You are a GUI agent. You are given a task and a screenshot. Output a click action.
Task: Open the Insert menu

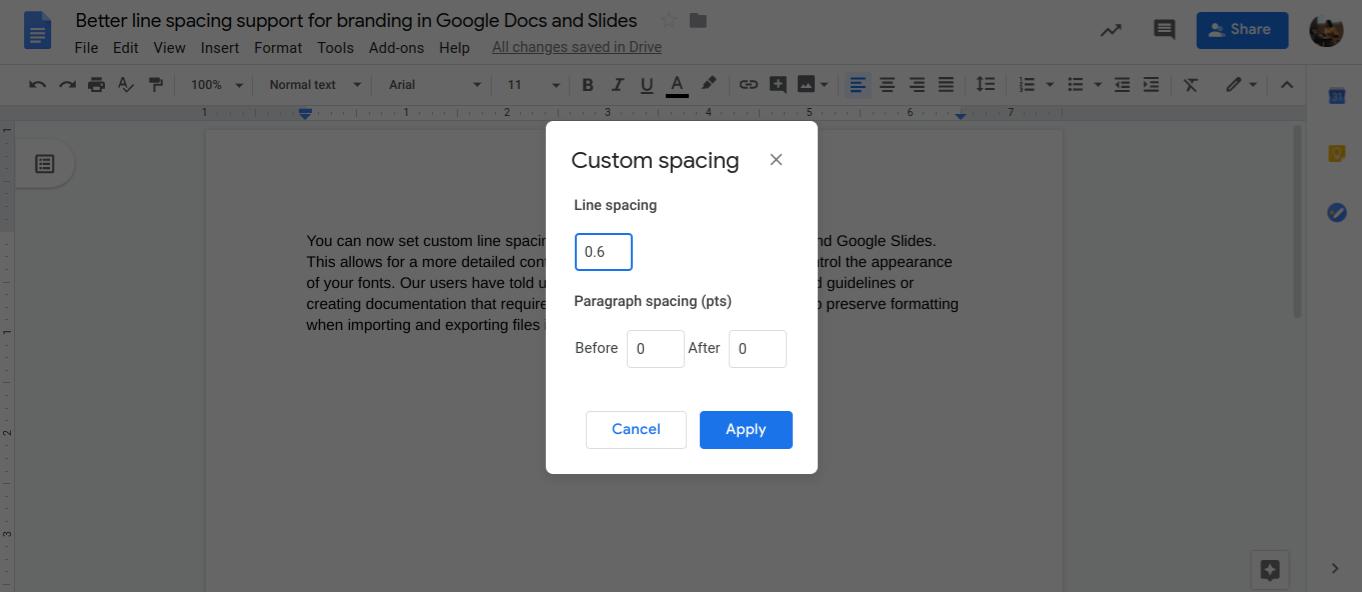(x=220, y=47)
